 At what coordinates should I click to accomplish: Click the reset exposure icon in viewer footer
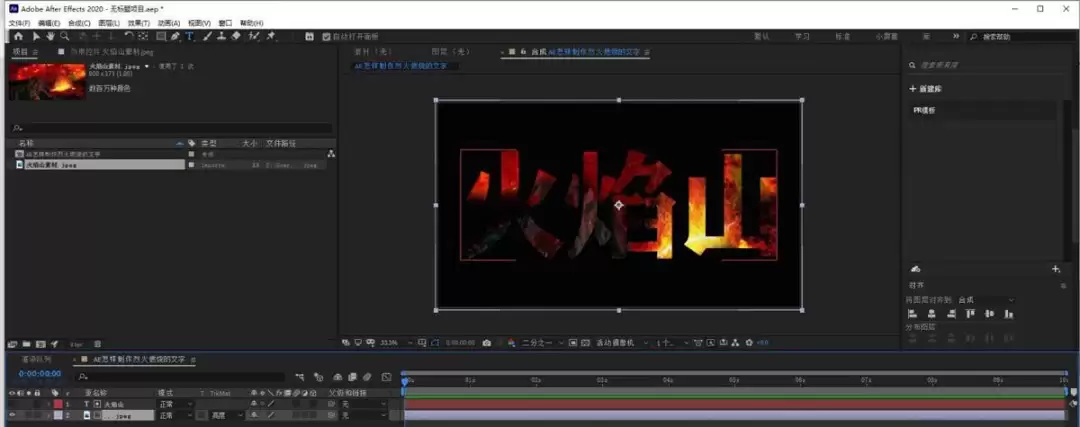point(749,342)
